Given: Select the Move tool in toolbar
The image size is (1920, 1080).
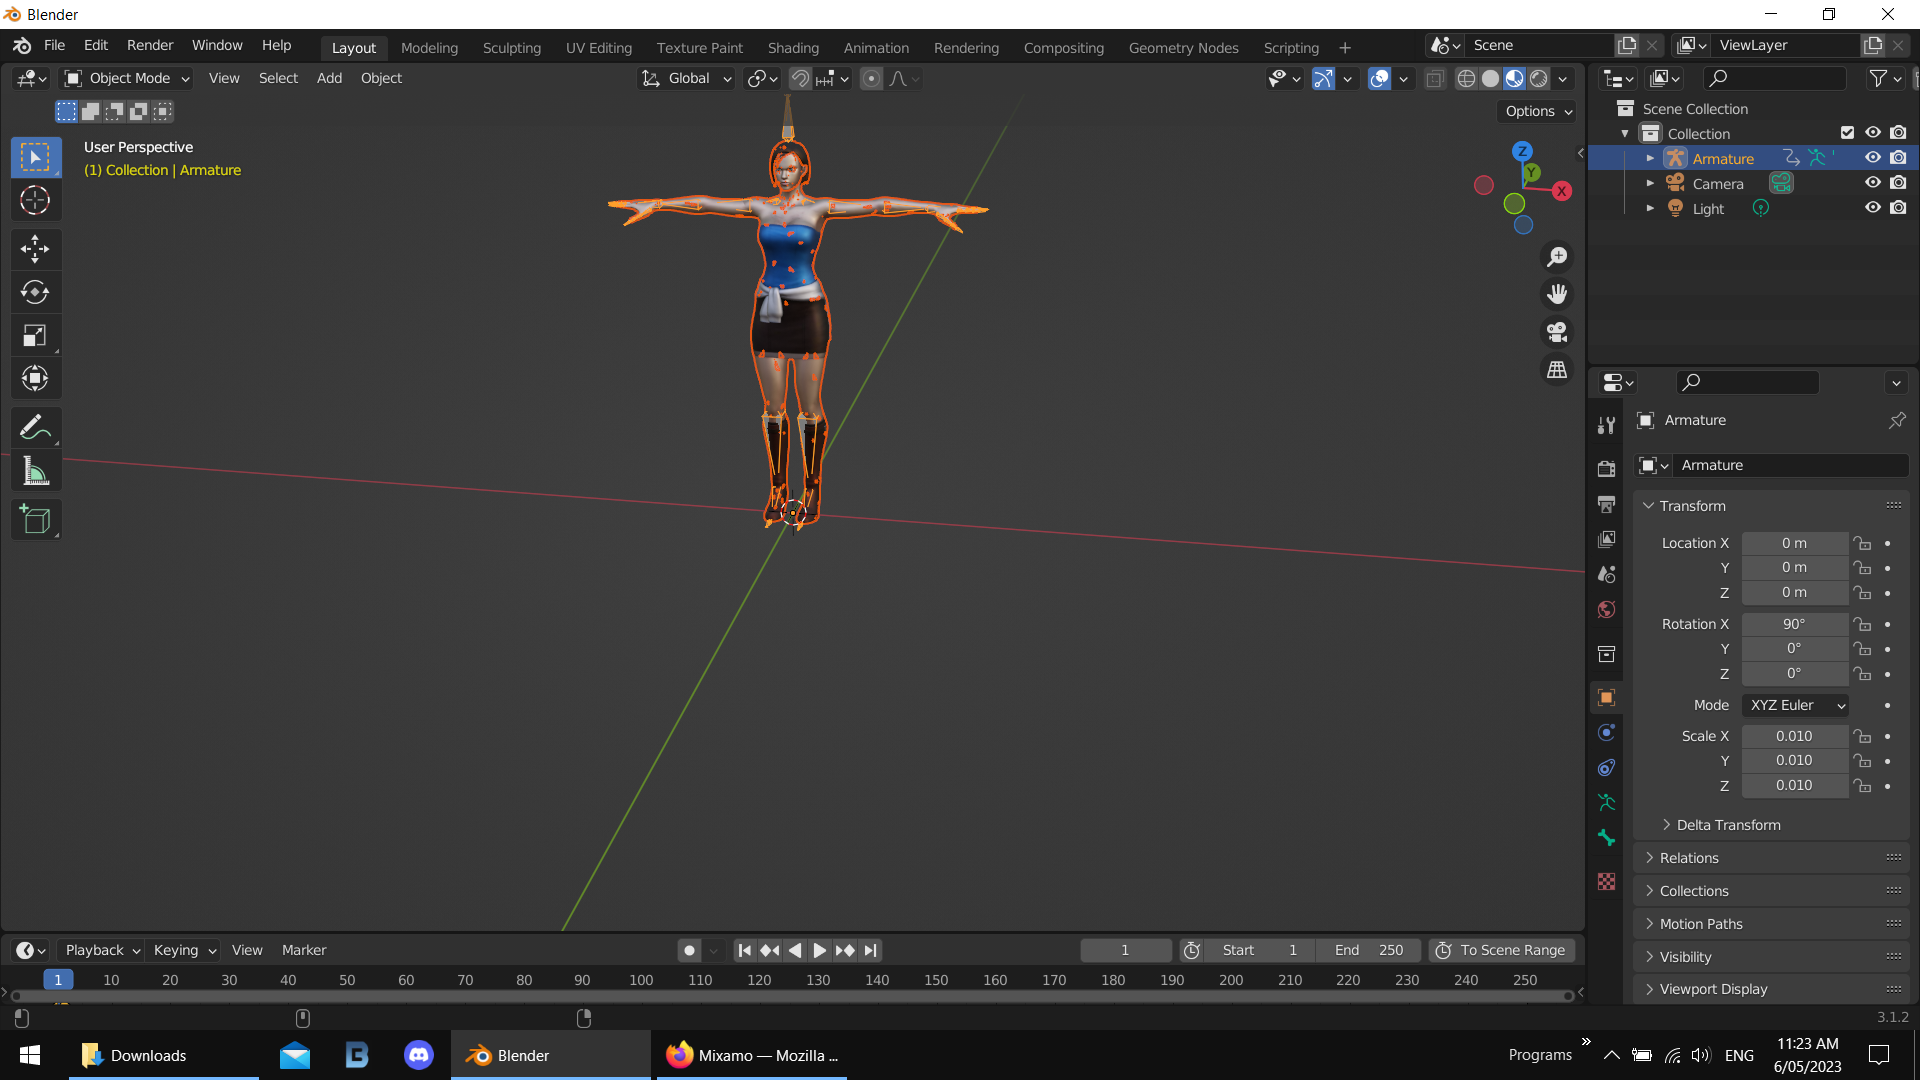Looking at the screenshot, I should [x=35, y=248].
